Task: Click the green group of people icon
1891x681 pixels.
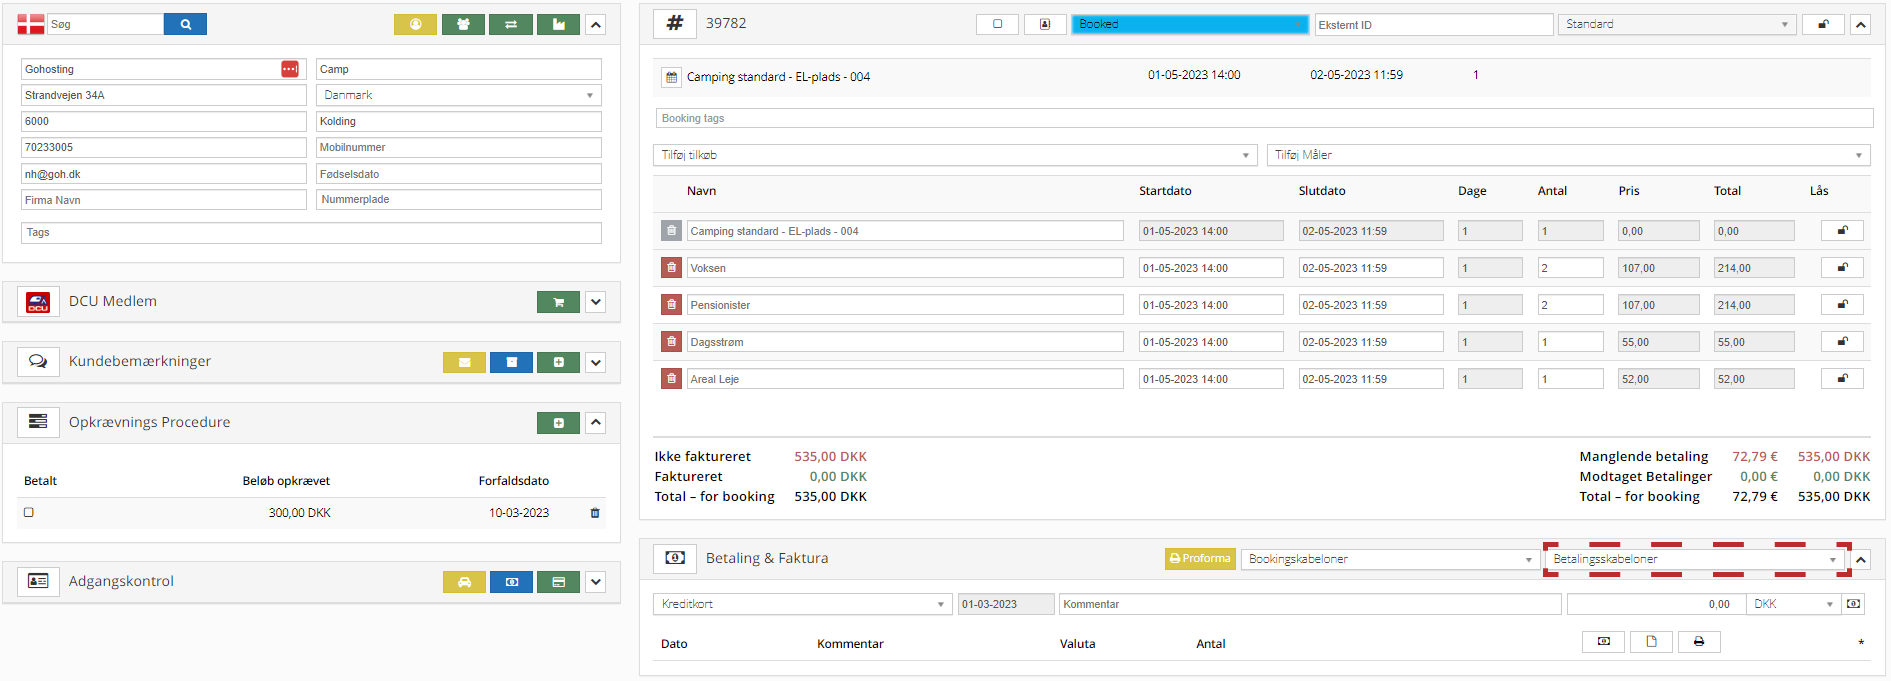Action: (463, 24)
